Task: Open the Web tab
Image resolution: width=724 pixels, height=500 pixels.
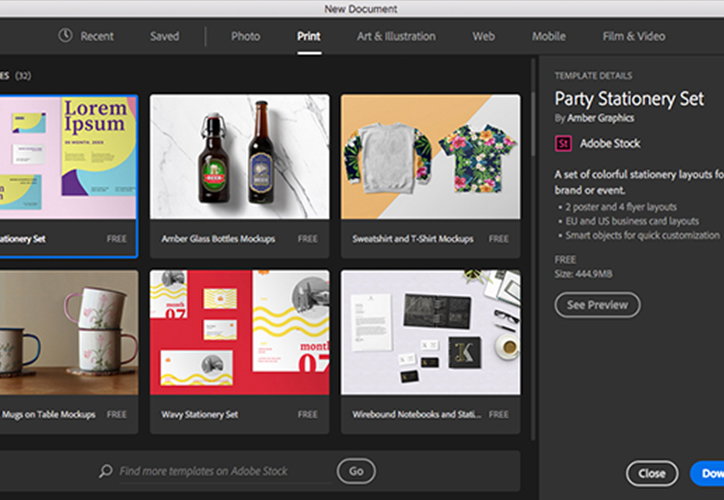Action: click(483, 36)
